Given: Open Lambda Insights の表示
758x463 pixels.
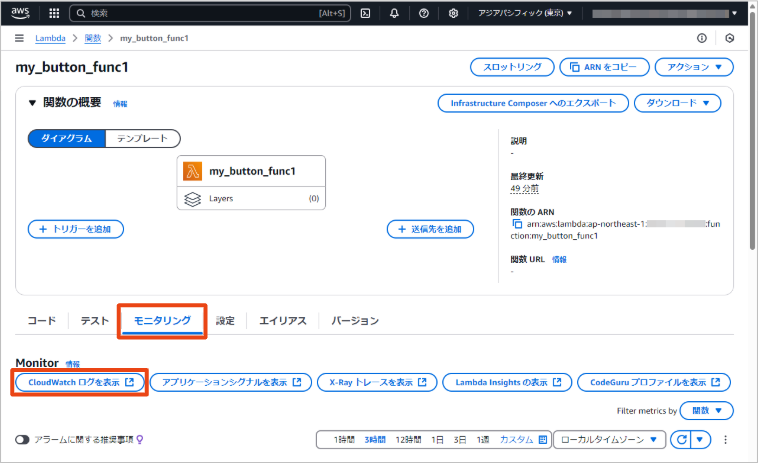Looking at the screenshot, I should coord(507,382).
